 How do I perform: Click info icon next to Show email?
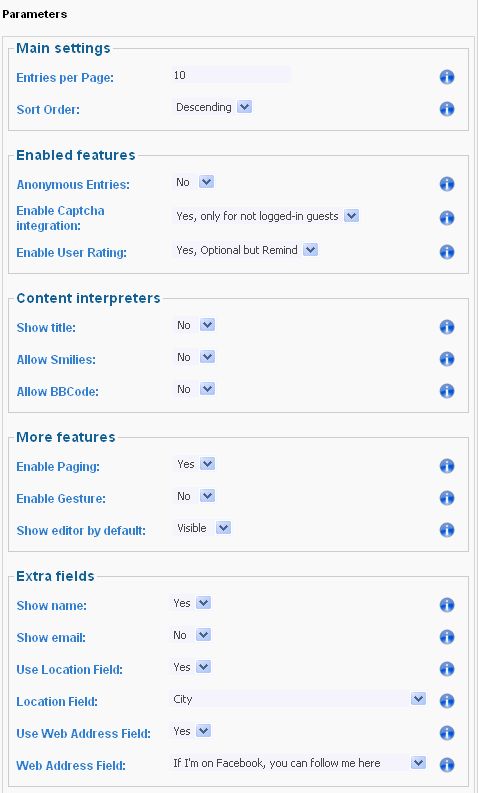coord(447,637)
